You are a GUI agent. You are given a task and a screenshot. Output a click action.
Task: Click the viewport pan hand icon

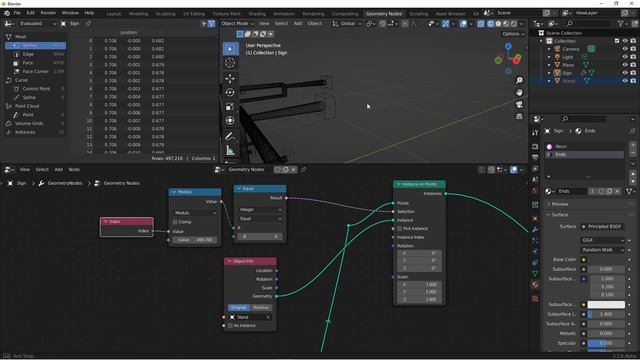click(519, 93)
